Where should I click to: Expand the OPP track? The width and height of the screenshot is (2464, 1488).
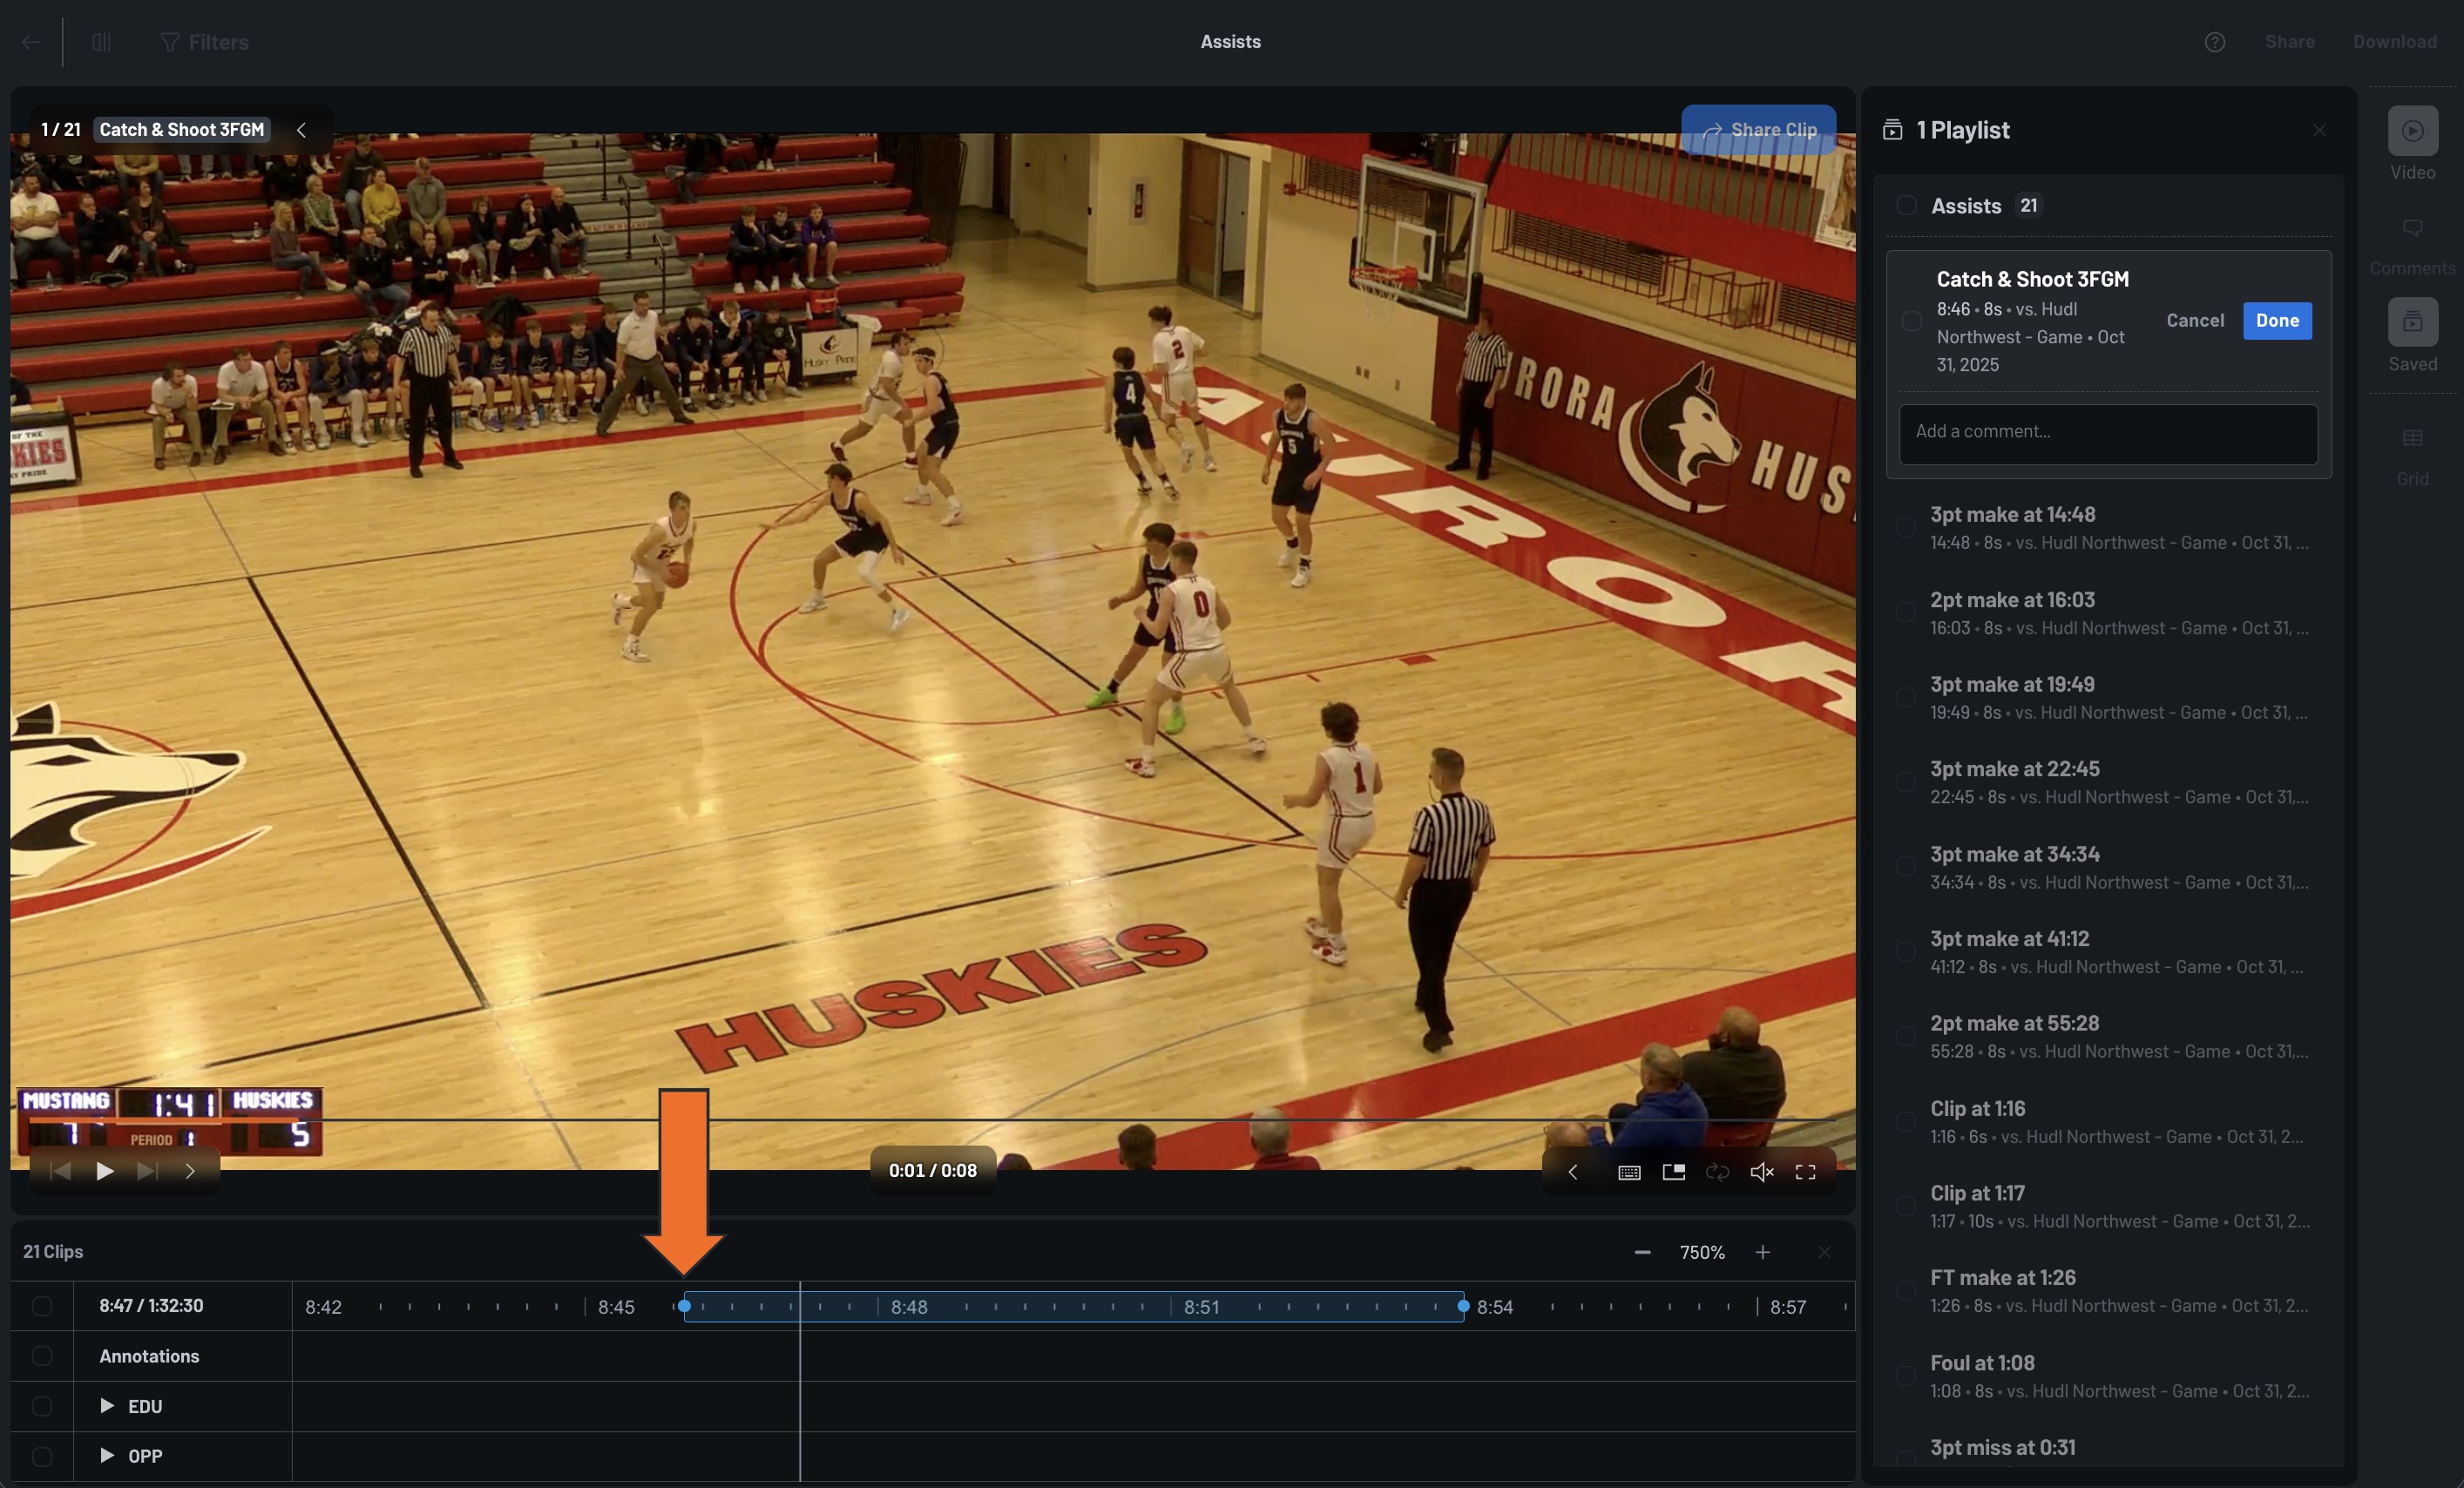107,1455
